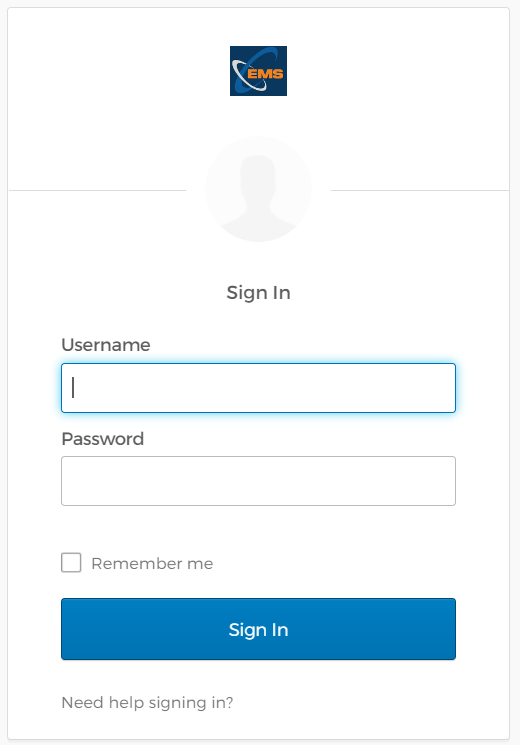
Task: Click the gray user avatar silhouette
Action: point(258,189)
